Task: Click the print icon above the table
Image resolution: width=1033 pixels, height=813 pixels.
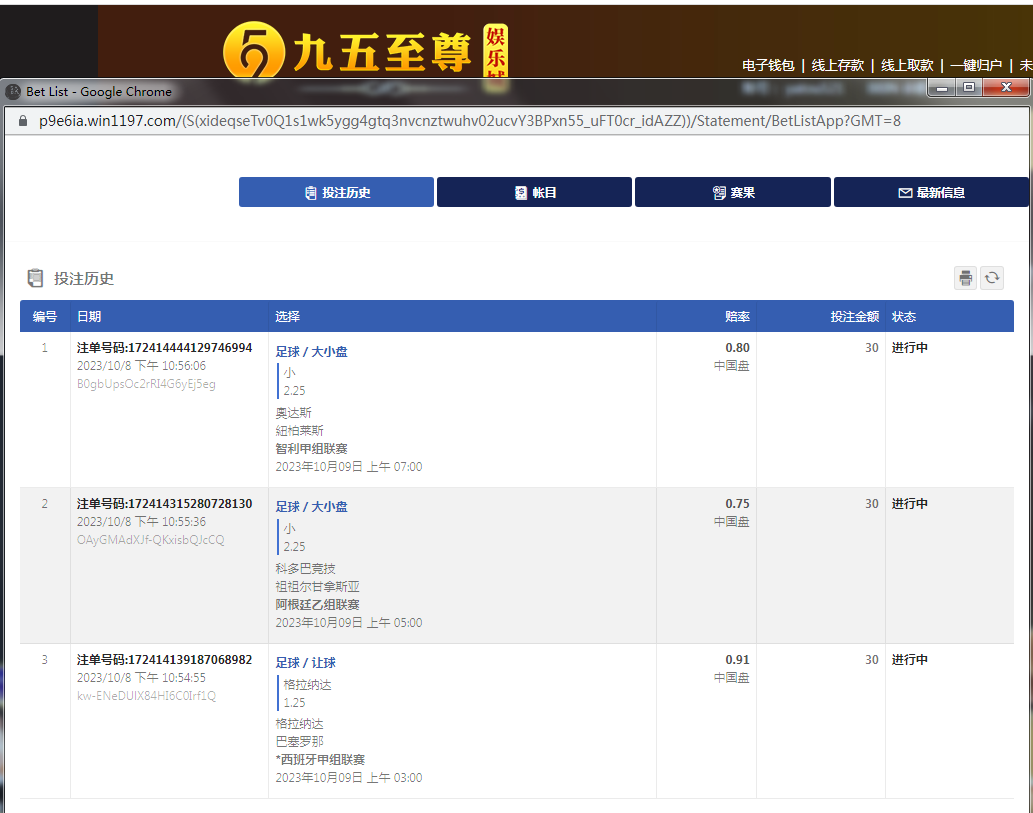Action: point(965,278)
